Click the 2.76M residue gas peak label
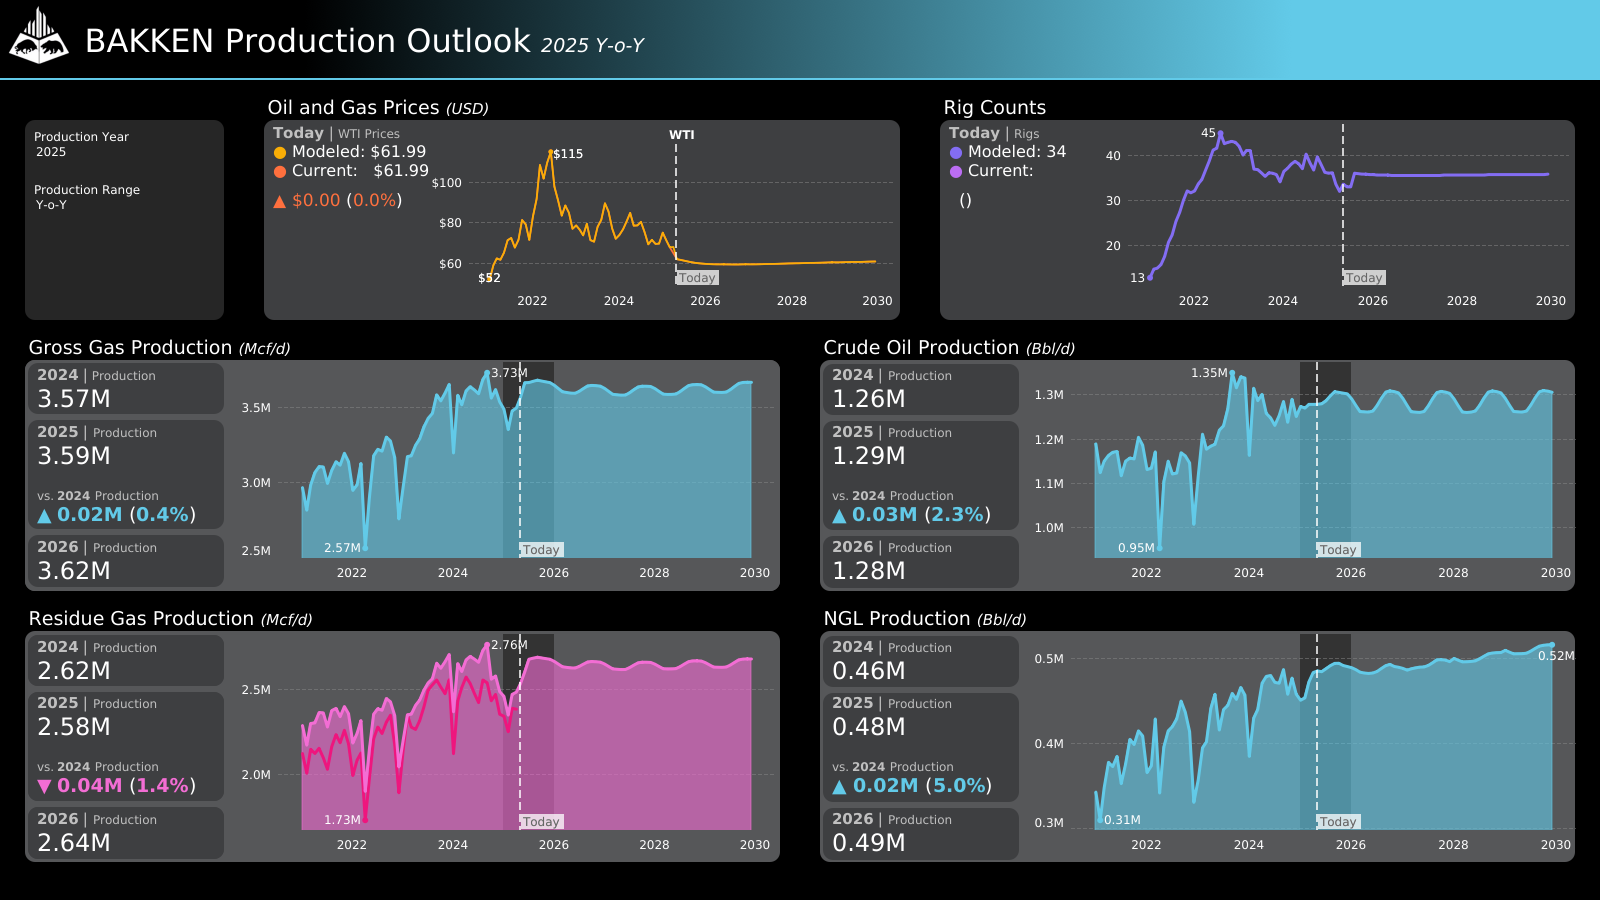This screenshot has width=1600, height=900. point(509,645)
